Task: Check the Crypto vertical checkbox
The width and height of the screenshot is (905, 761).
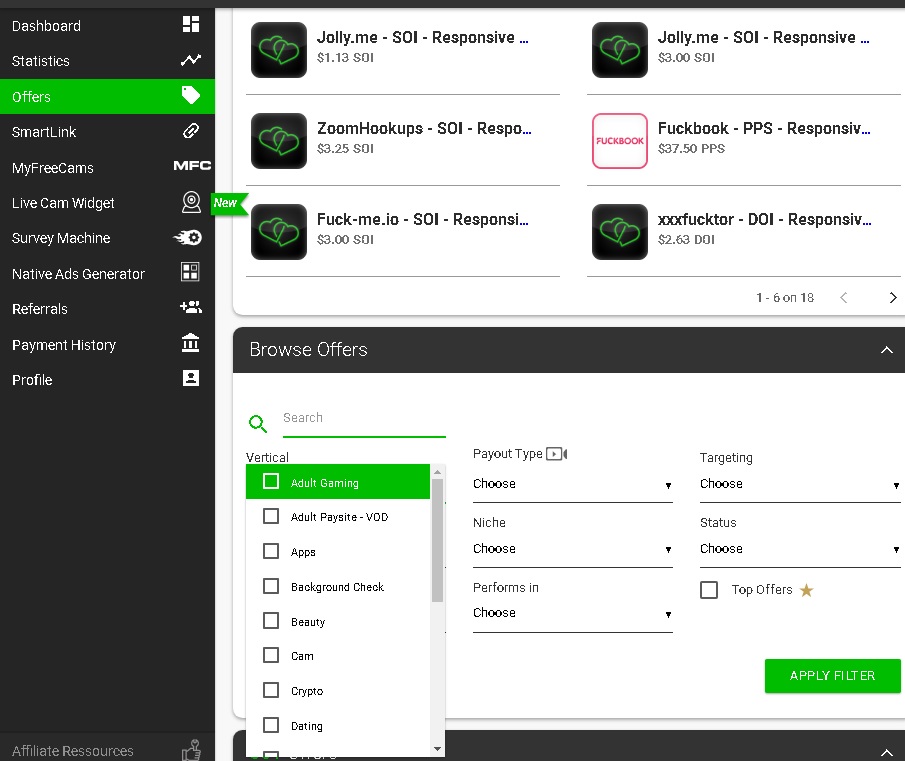Action: (271, 690)
